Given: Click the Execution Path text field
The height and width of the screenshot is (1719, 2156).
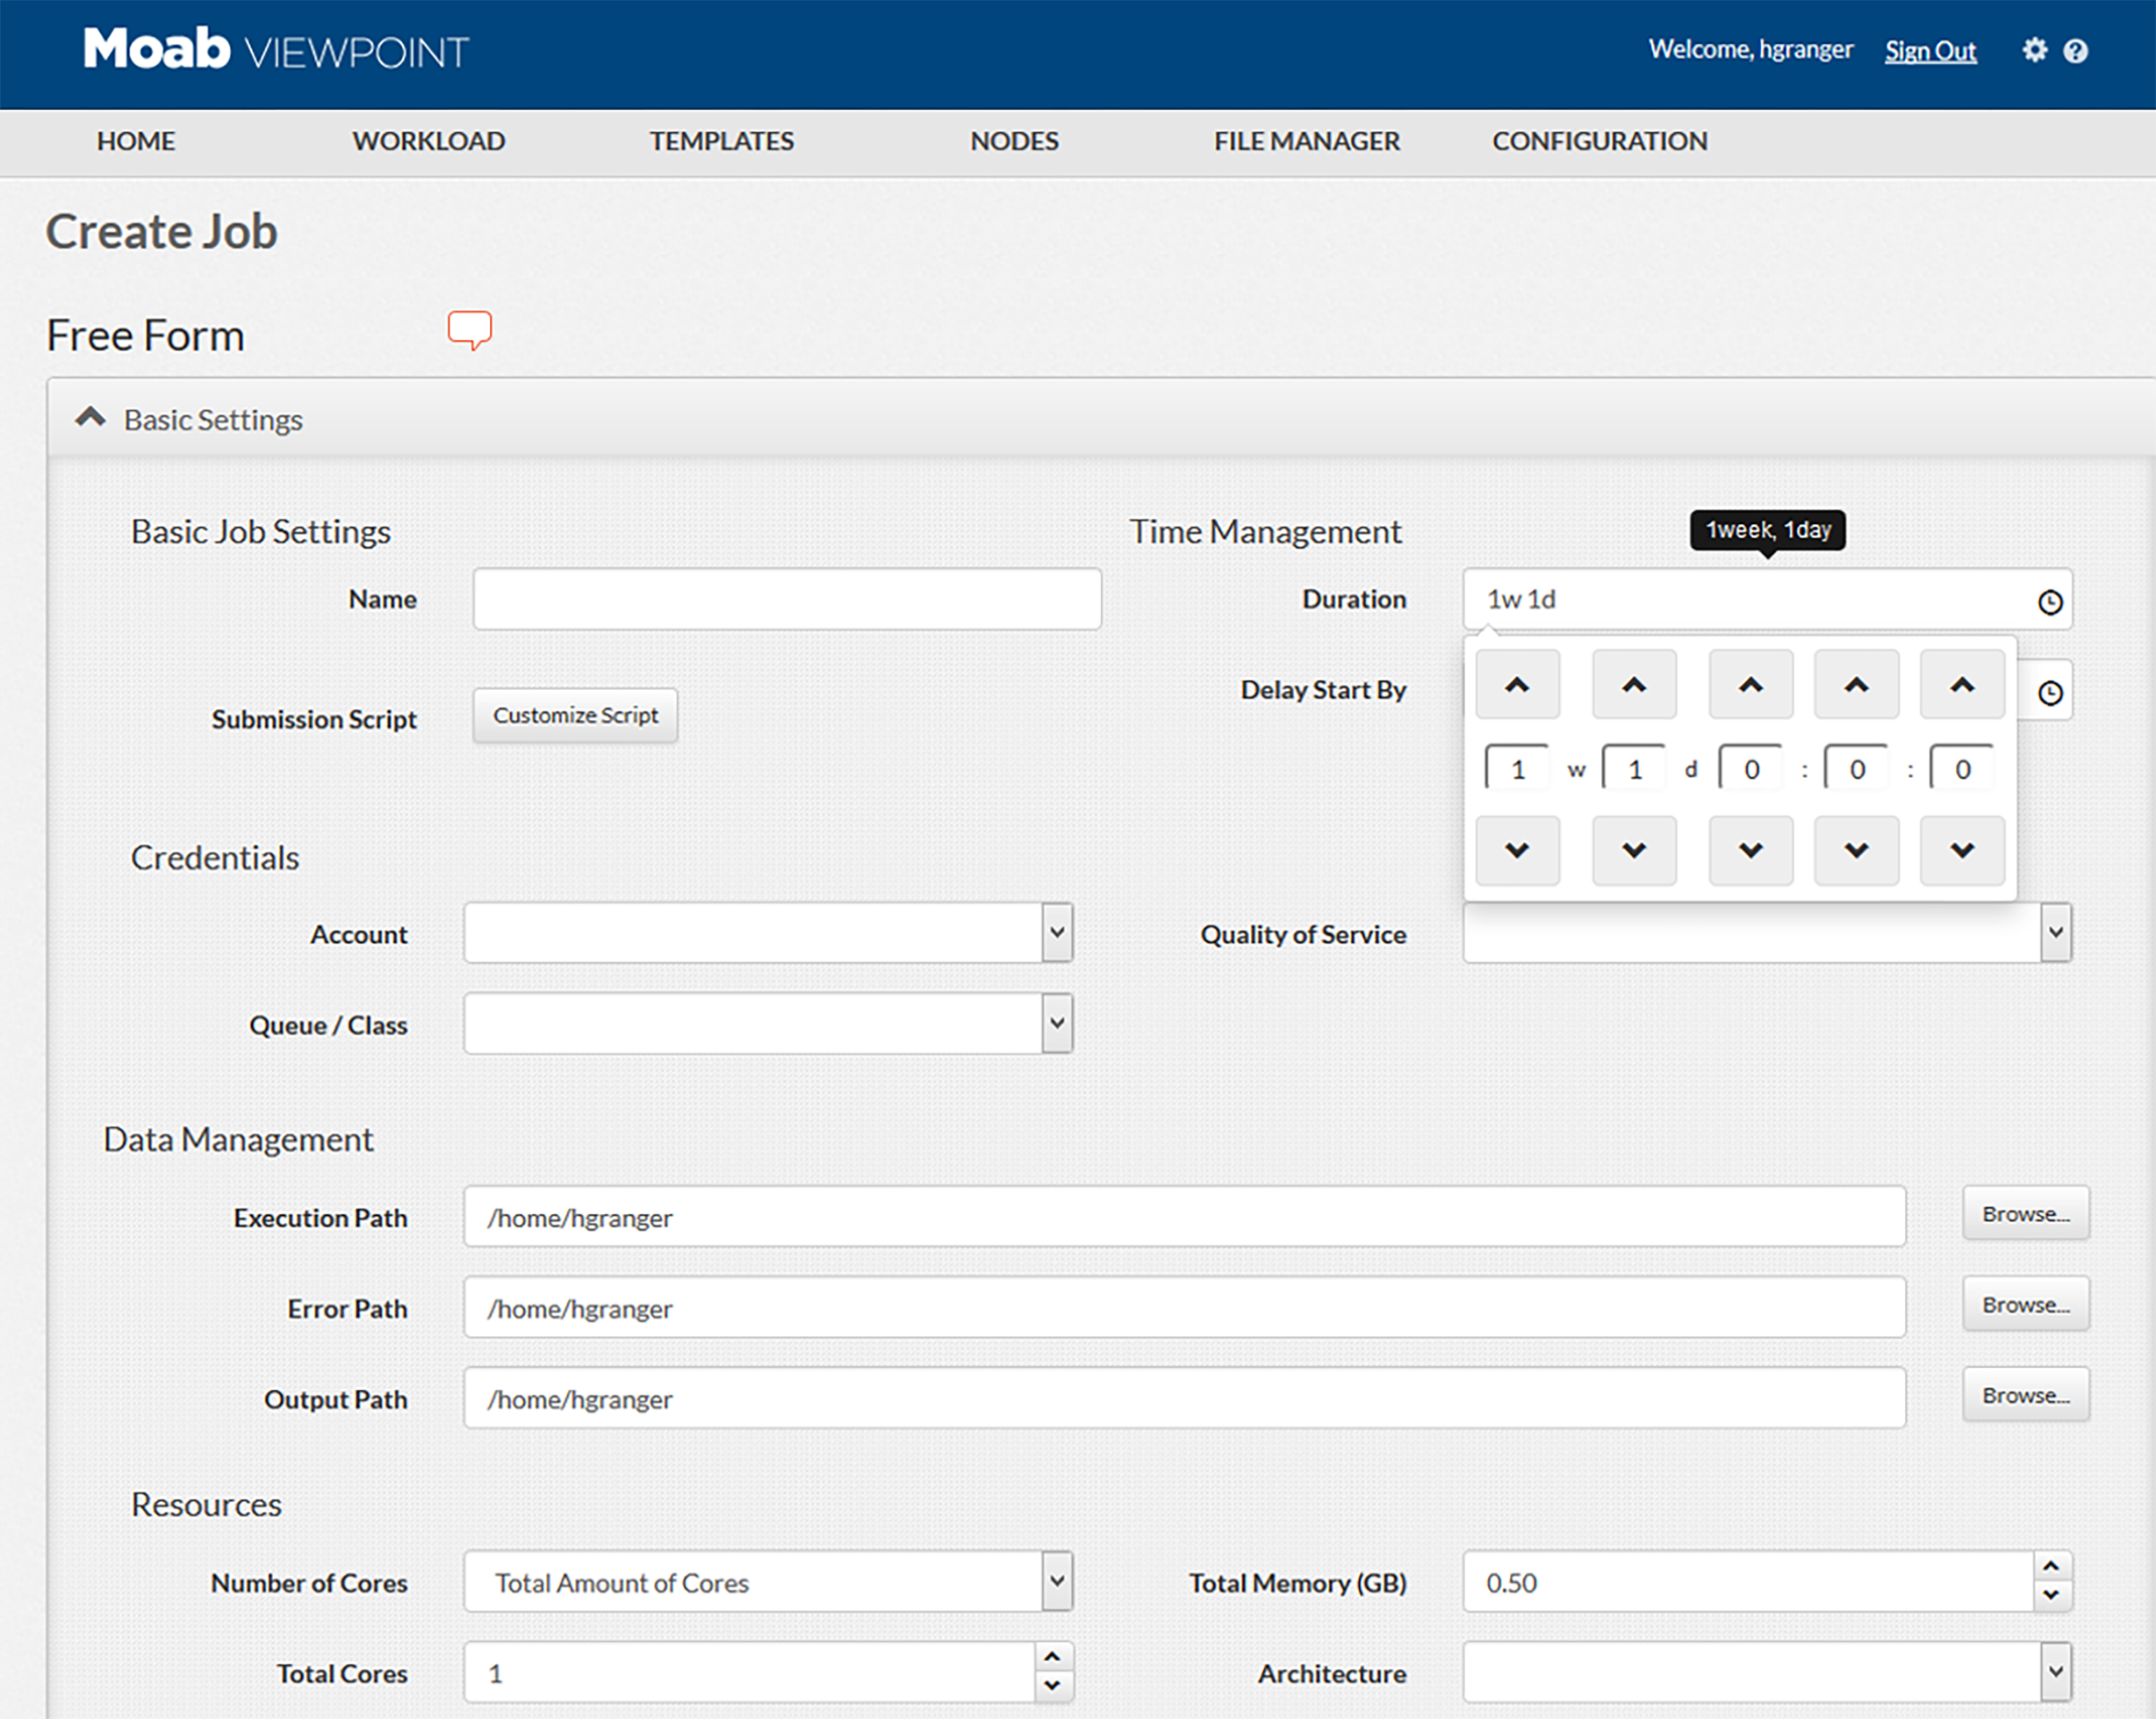Looking at the screenshot, I should [x=1184, y=1217].
